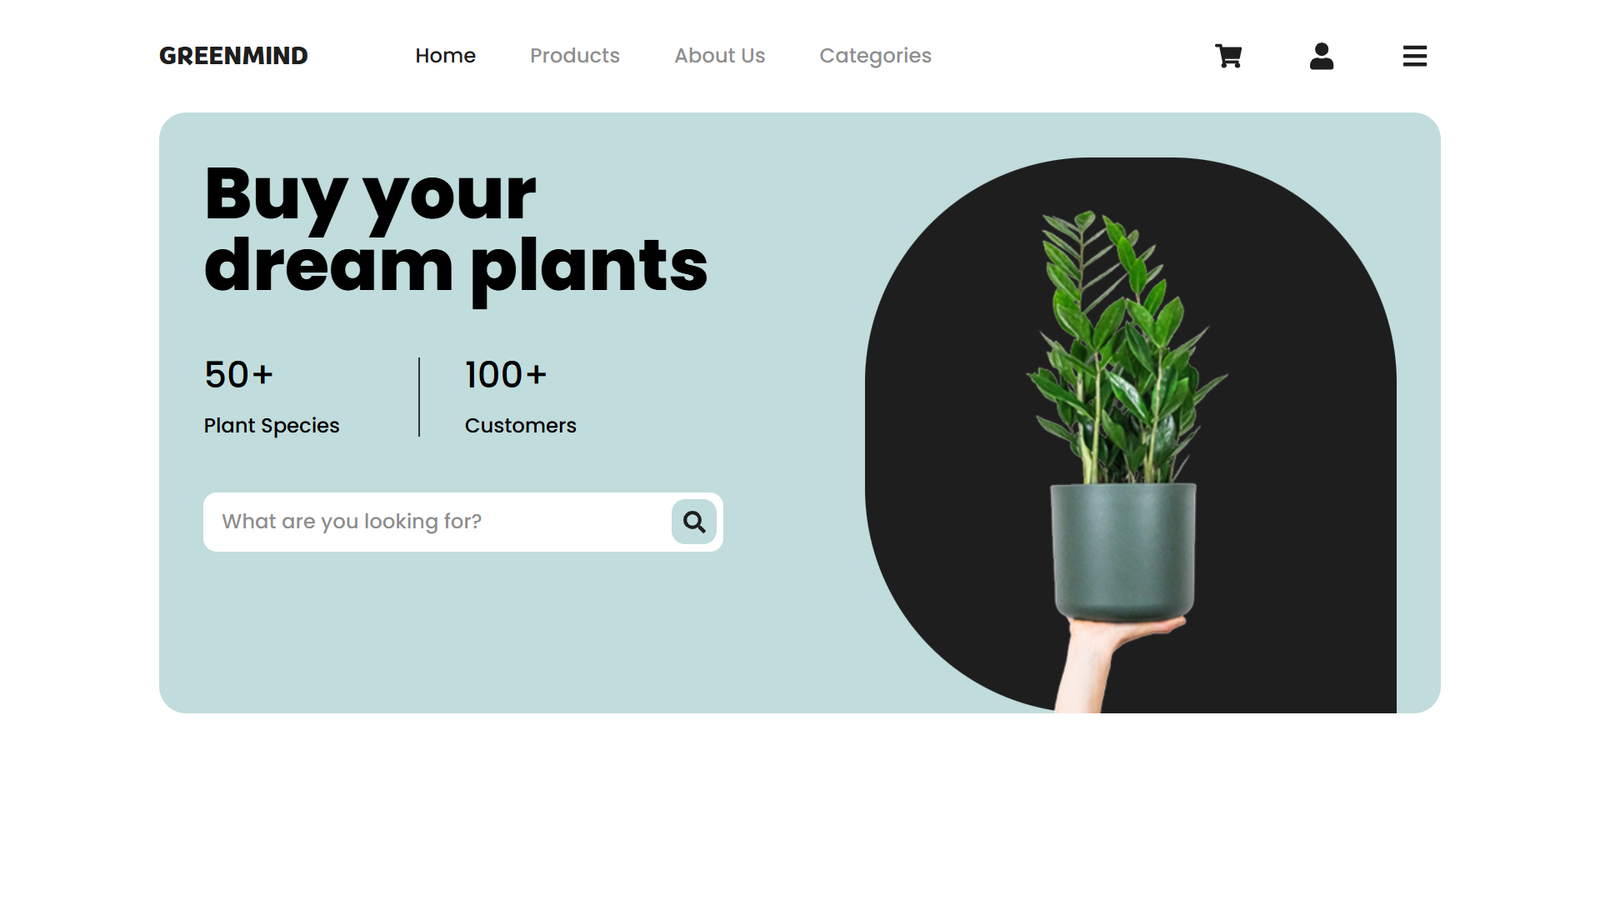
Task: Click the potted plant hero image
Action: click(1130, 435)
